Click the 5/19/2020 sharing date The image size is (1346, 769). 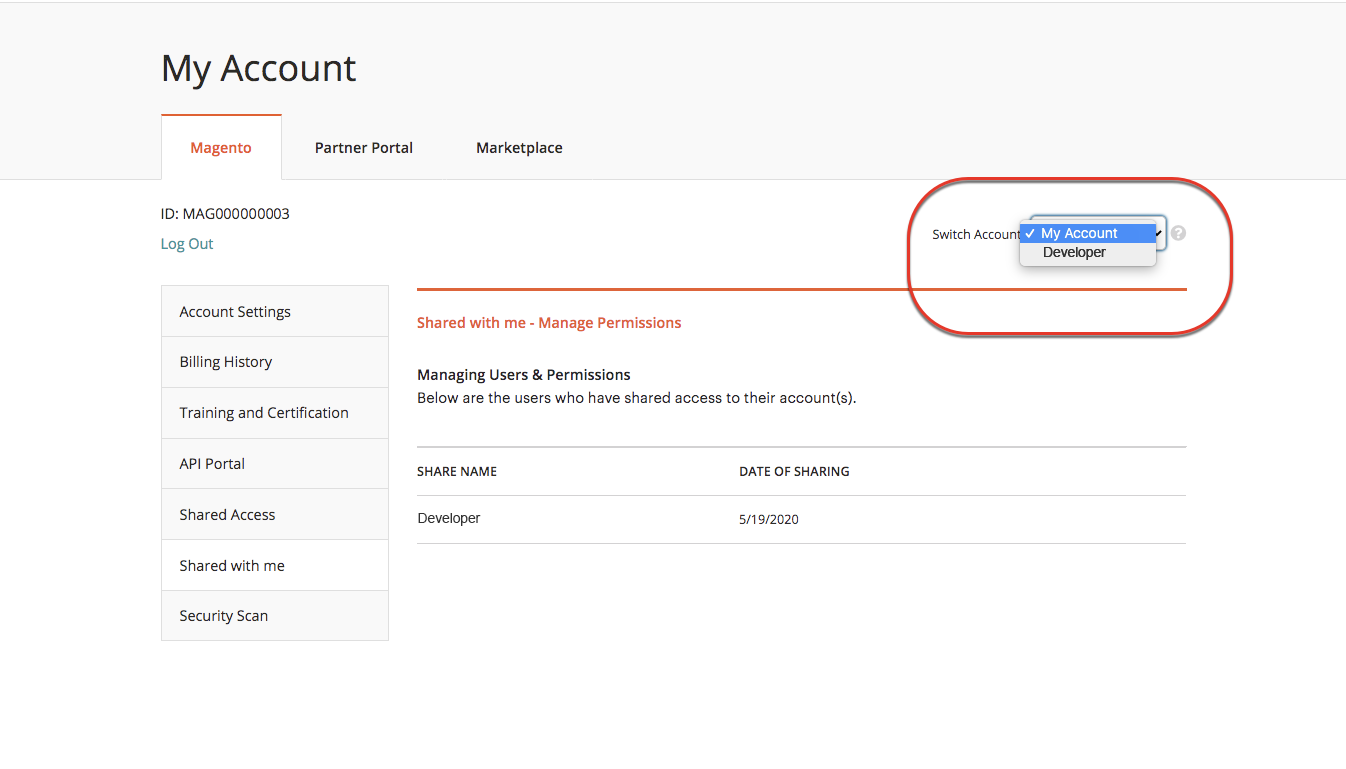(x=769, y=520)
